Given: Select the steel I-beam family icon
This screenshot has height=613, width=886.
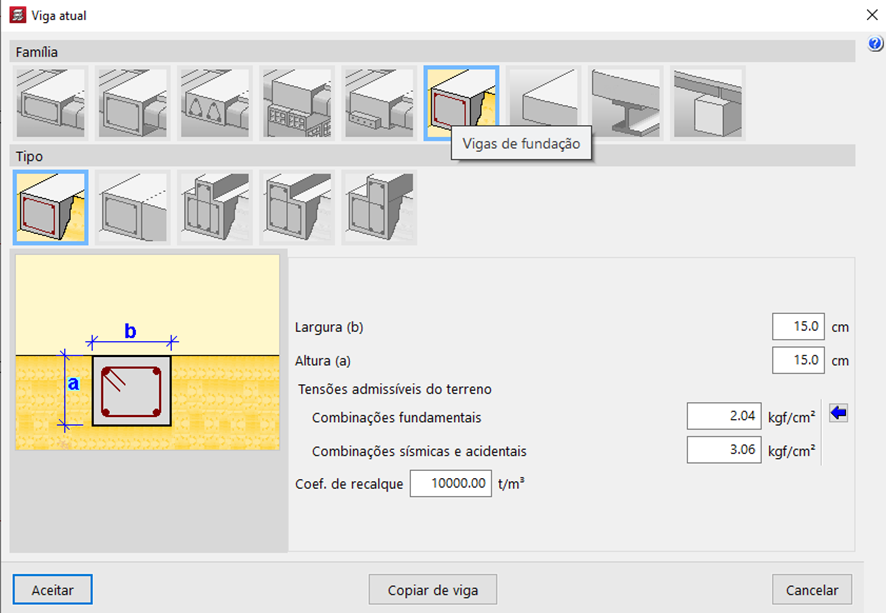Looking at the screenshot, I should tap(626, 103).
